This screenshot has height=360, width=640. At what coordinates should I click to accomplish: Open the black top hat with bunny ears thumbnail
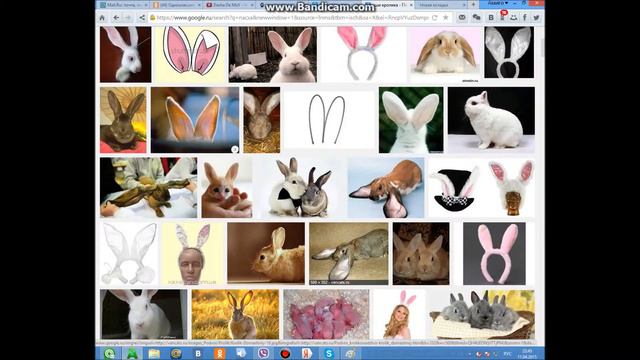(x=456, y=188)
